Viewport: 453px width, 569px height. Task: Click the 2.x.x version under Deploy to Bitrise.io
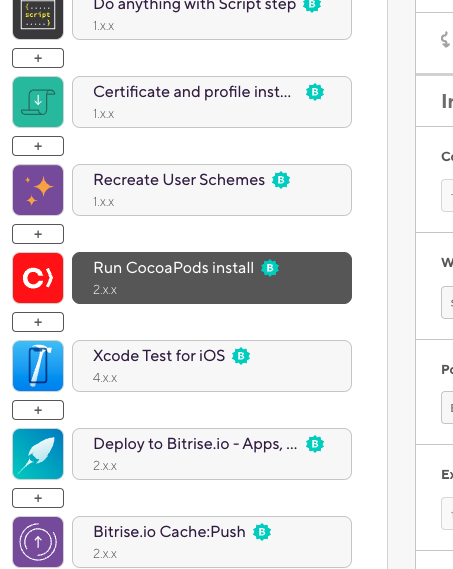point(105,466)
